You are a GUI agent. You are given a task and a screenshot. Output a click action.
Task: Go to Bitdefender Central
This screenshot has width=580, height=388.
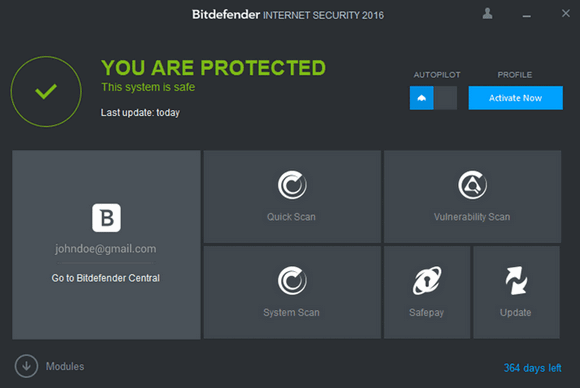coord(106,278)
